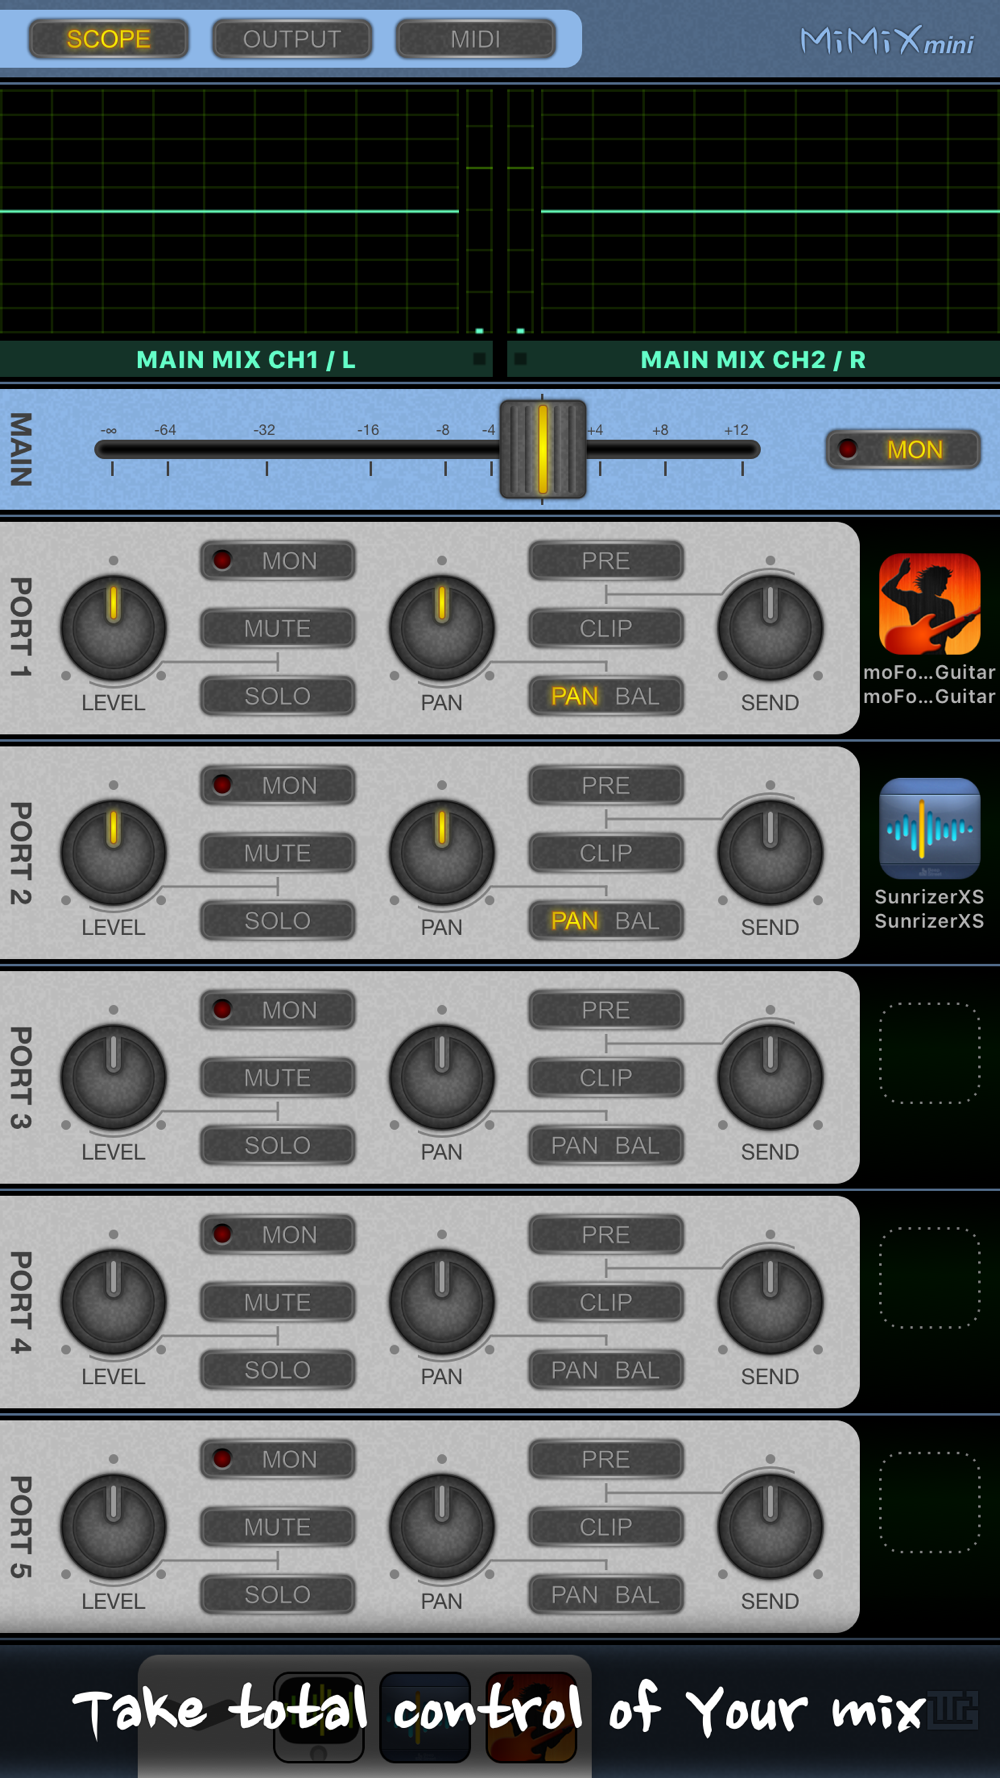Click the Port 5 SEND knob
This screenshot has height=1778, width=1000.
click(x=770, y=1528)
